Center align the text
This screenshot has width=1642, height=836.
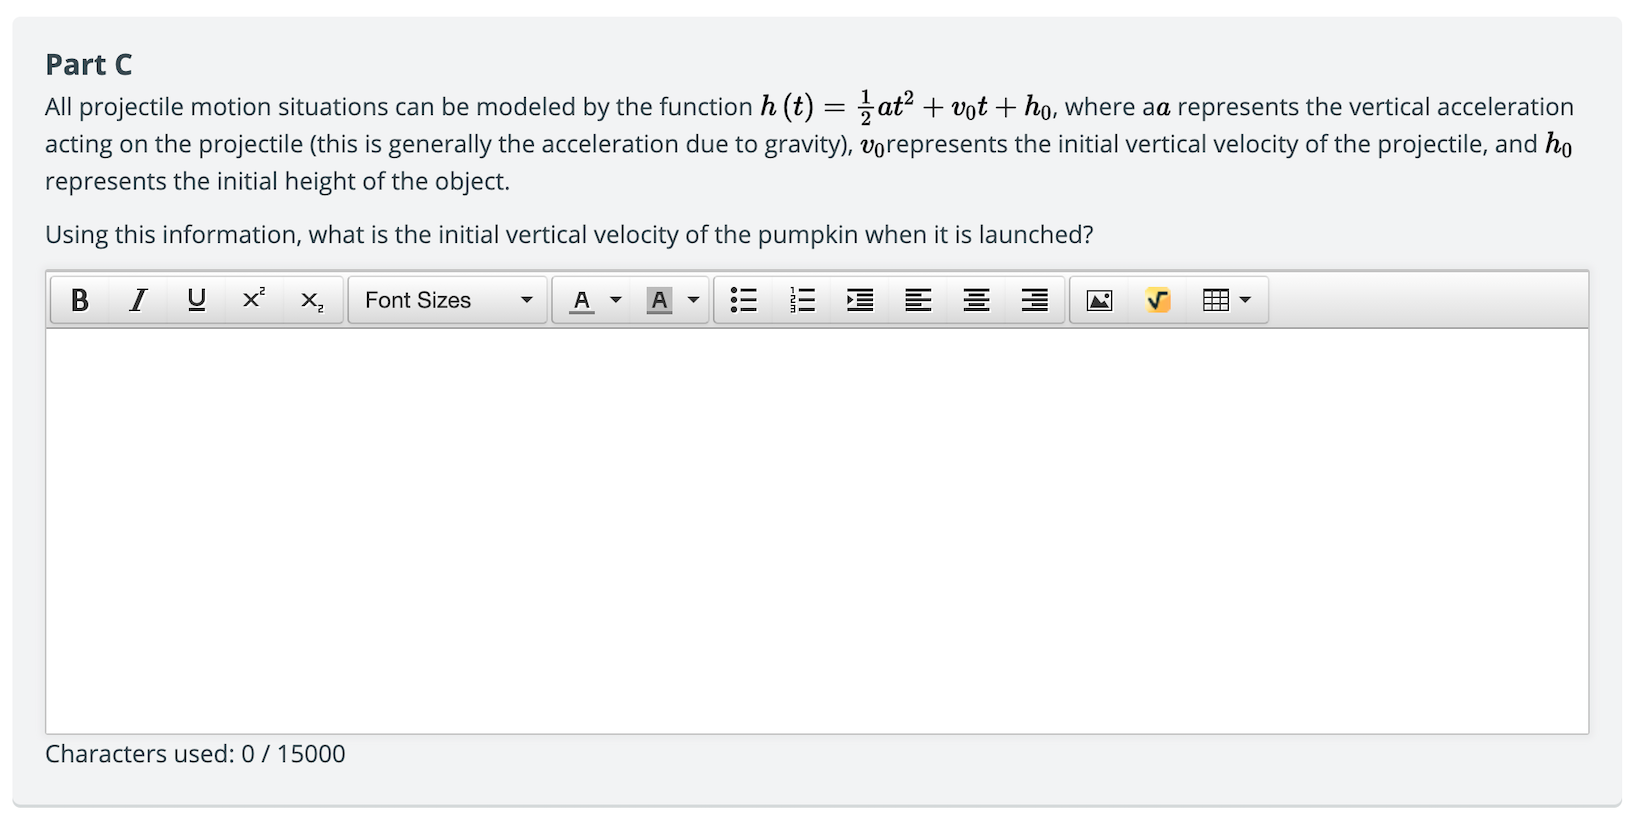[976, 300]
